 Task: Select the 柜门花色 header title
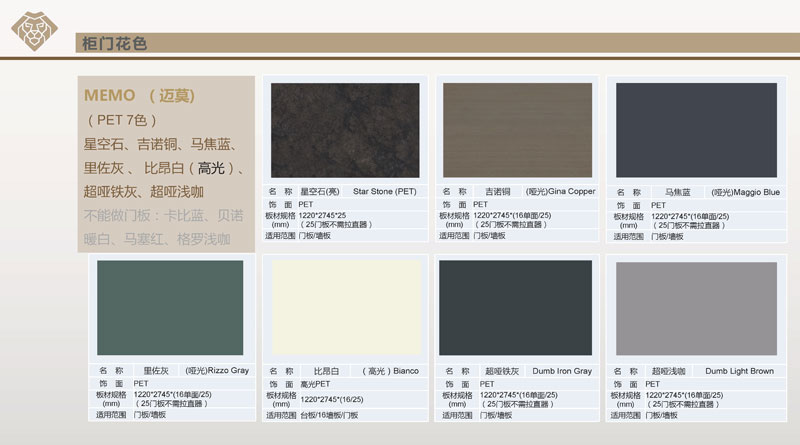click(111, 44)
